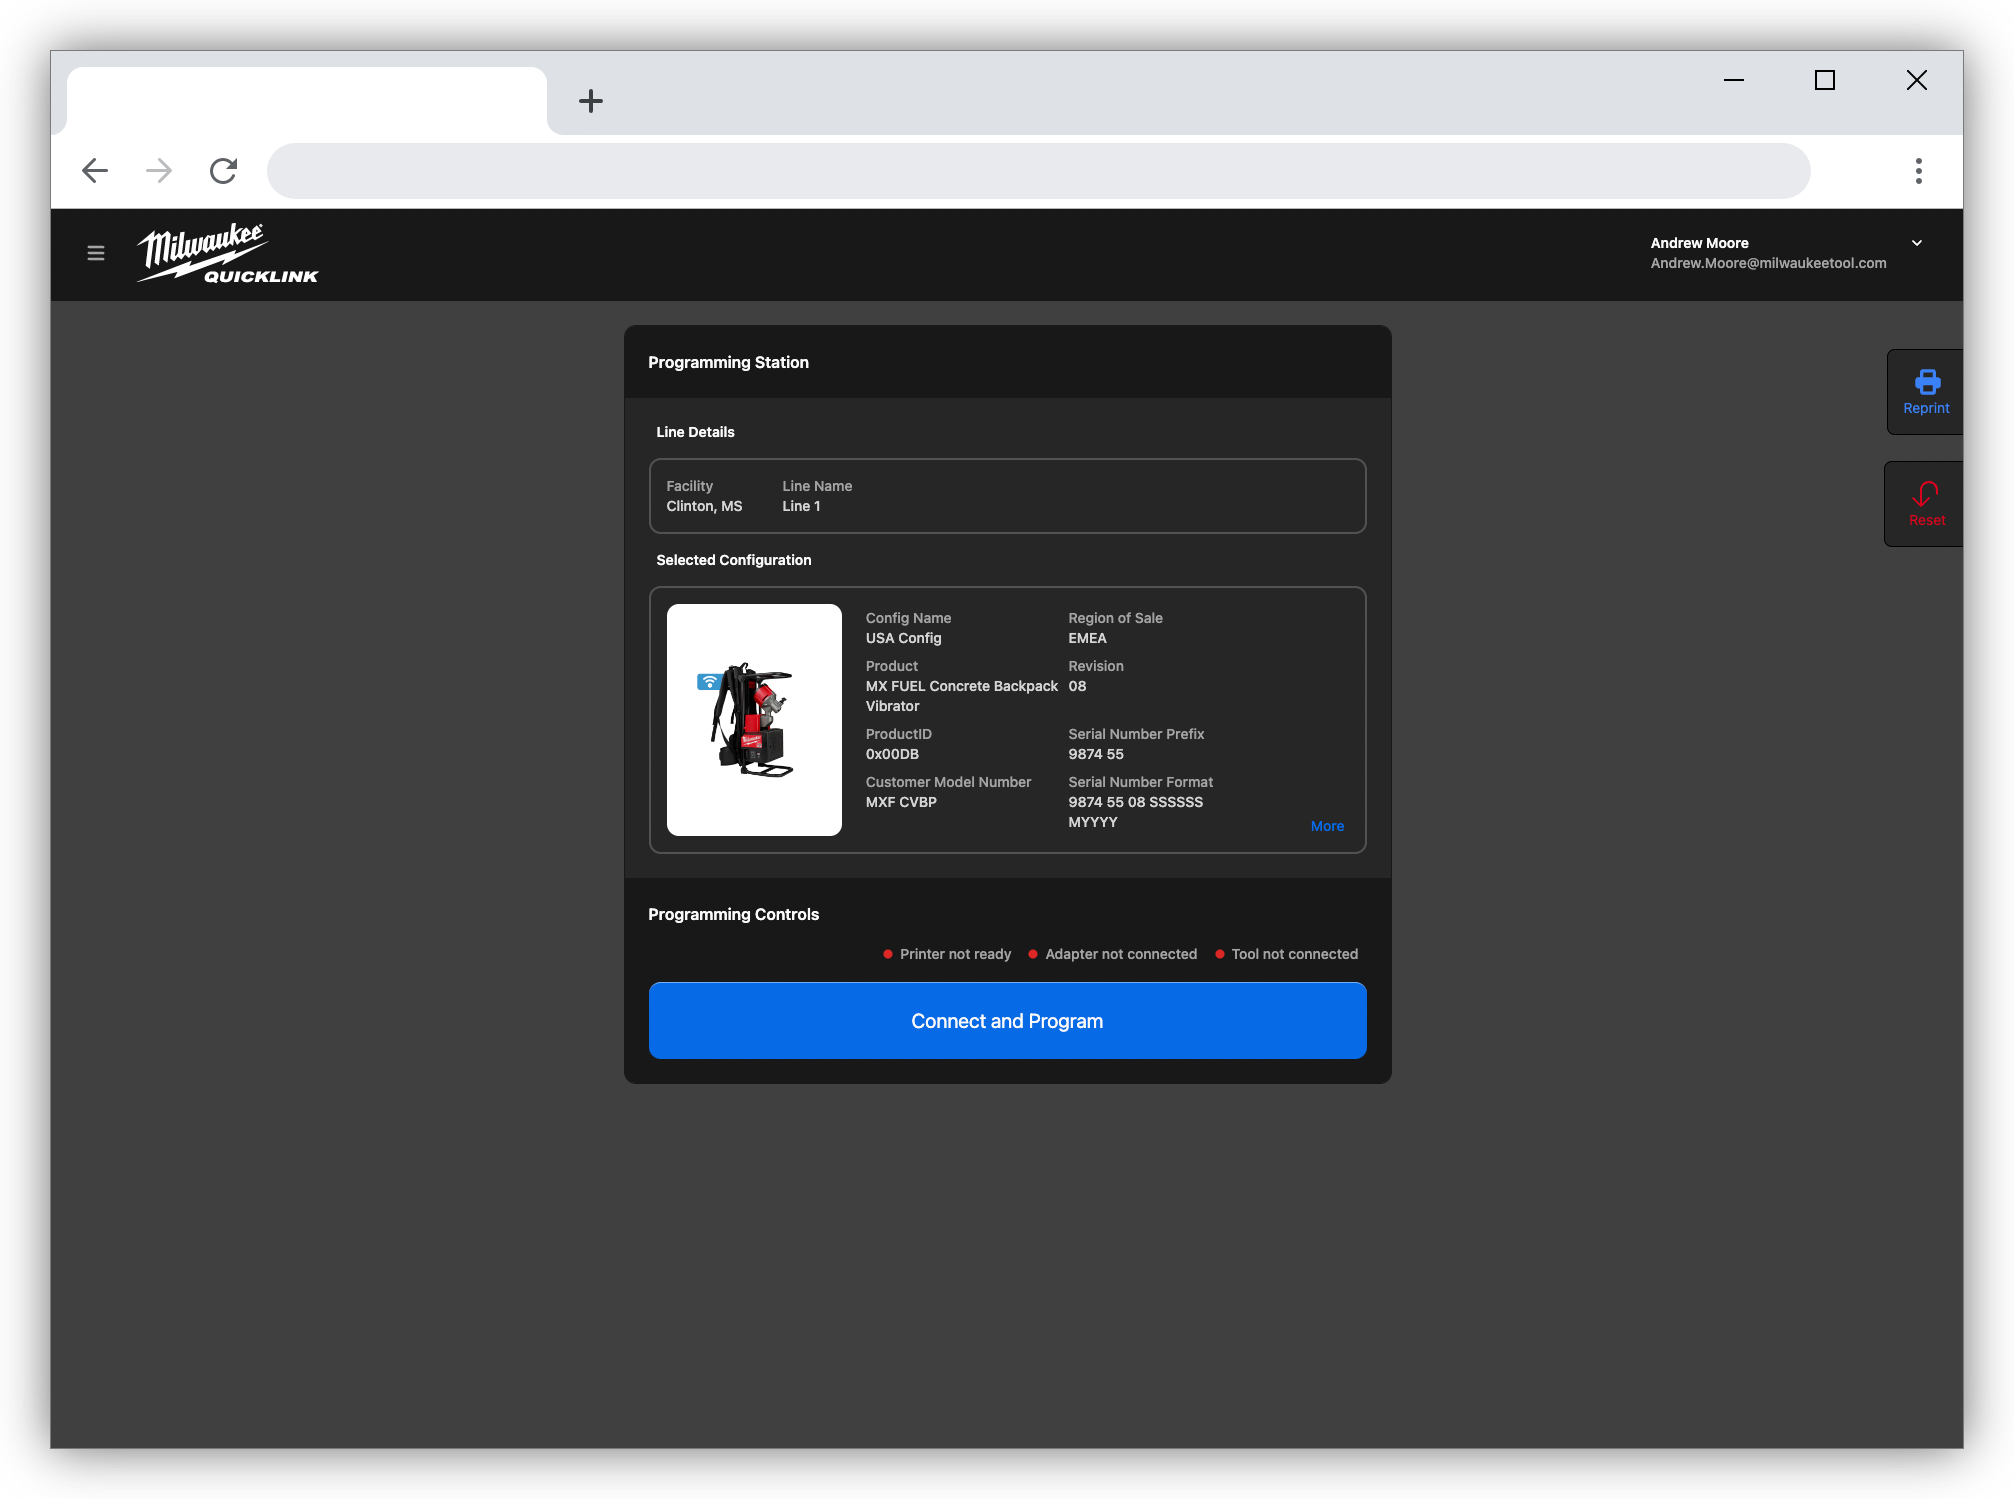Click the Reset arrow icon
Screen dimensions: 2014x1499
1926,493
